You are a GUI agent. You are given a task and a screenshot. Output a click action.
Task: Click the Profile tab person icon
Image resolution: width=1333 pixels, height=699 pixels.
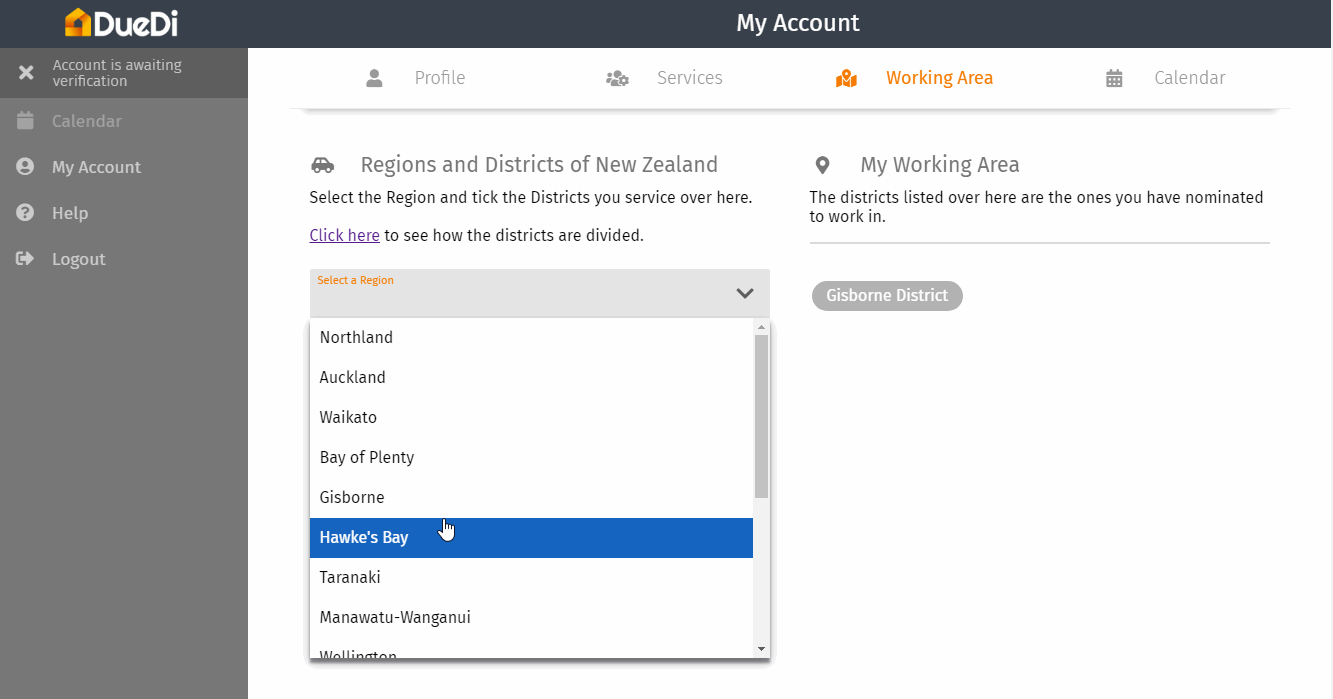click(x=375, y=78)
